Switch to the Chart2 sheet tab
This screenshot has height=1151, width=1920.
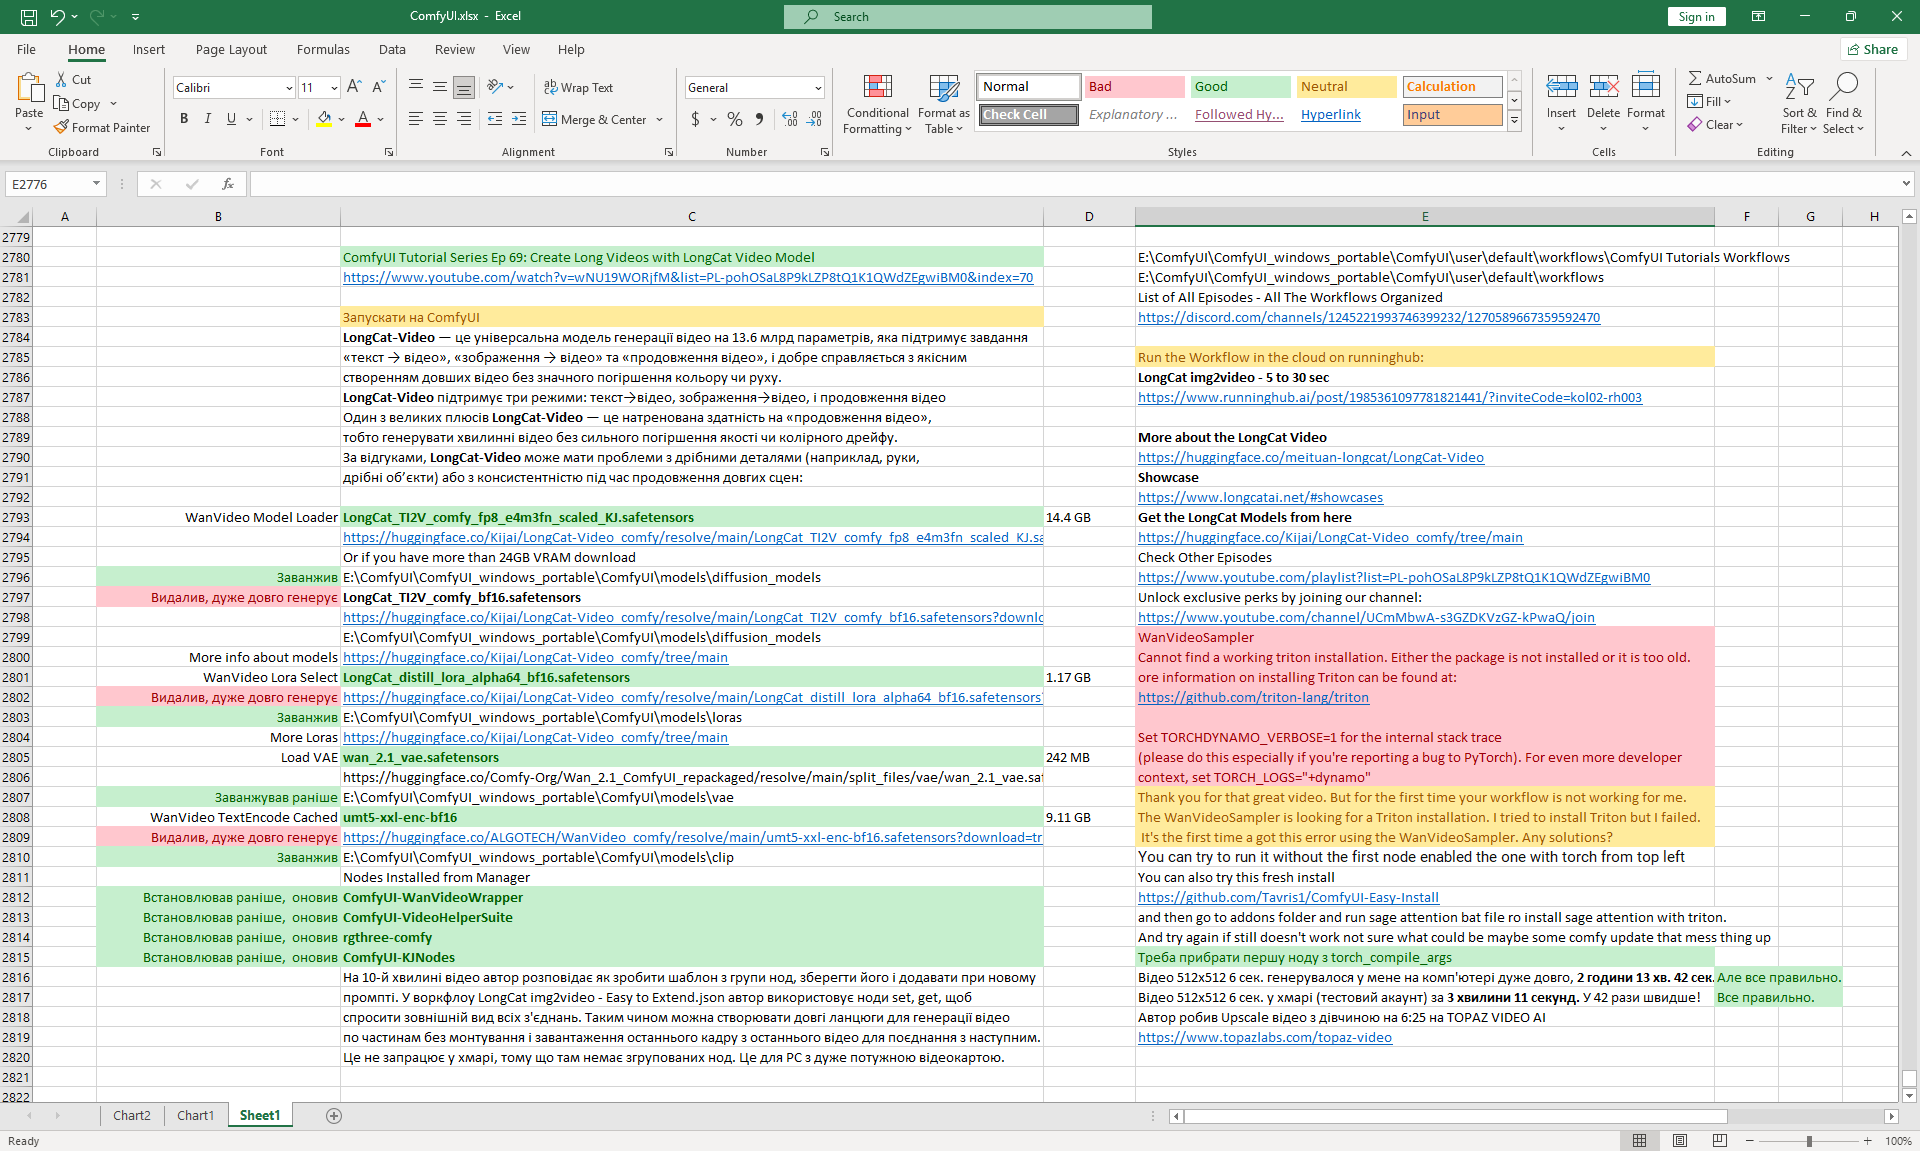(131, 1115)
